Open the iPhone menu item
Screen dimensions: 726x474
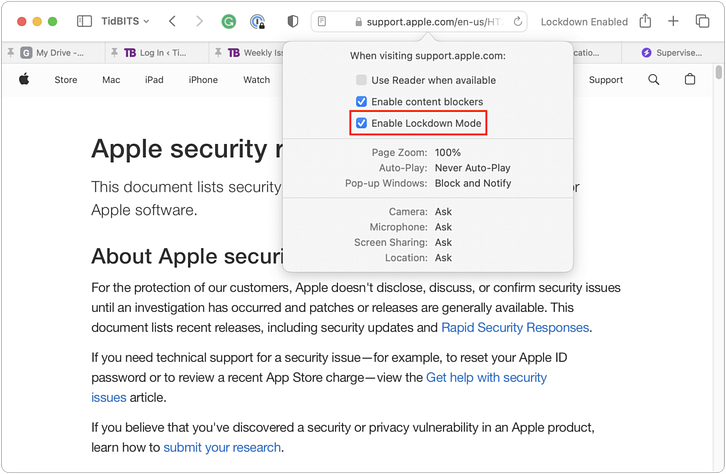[203, 80]
